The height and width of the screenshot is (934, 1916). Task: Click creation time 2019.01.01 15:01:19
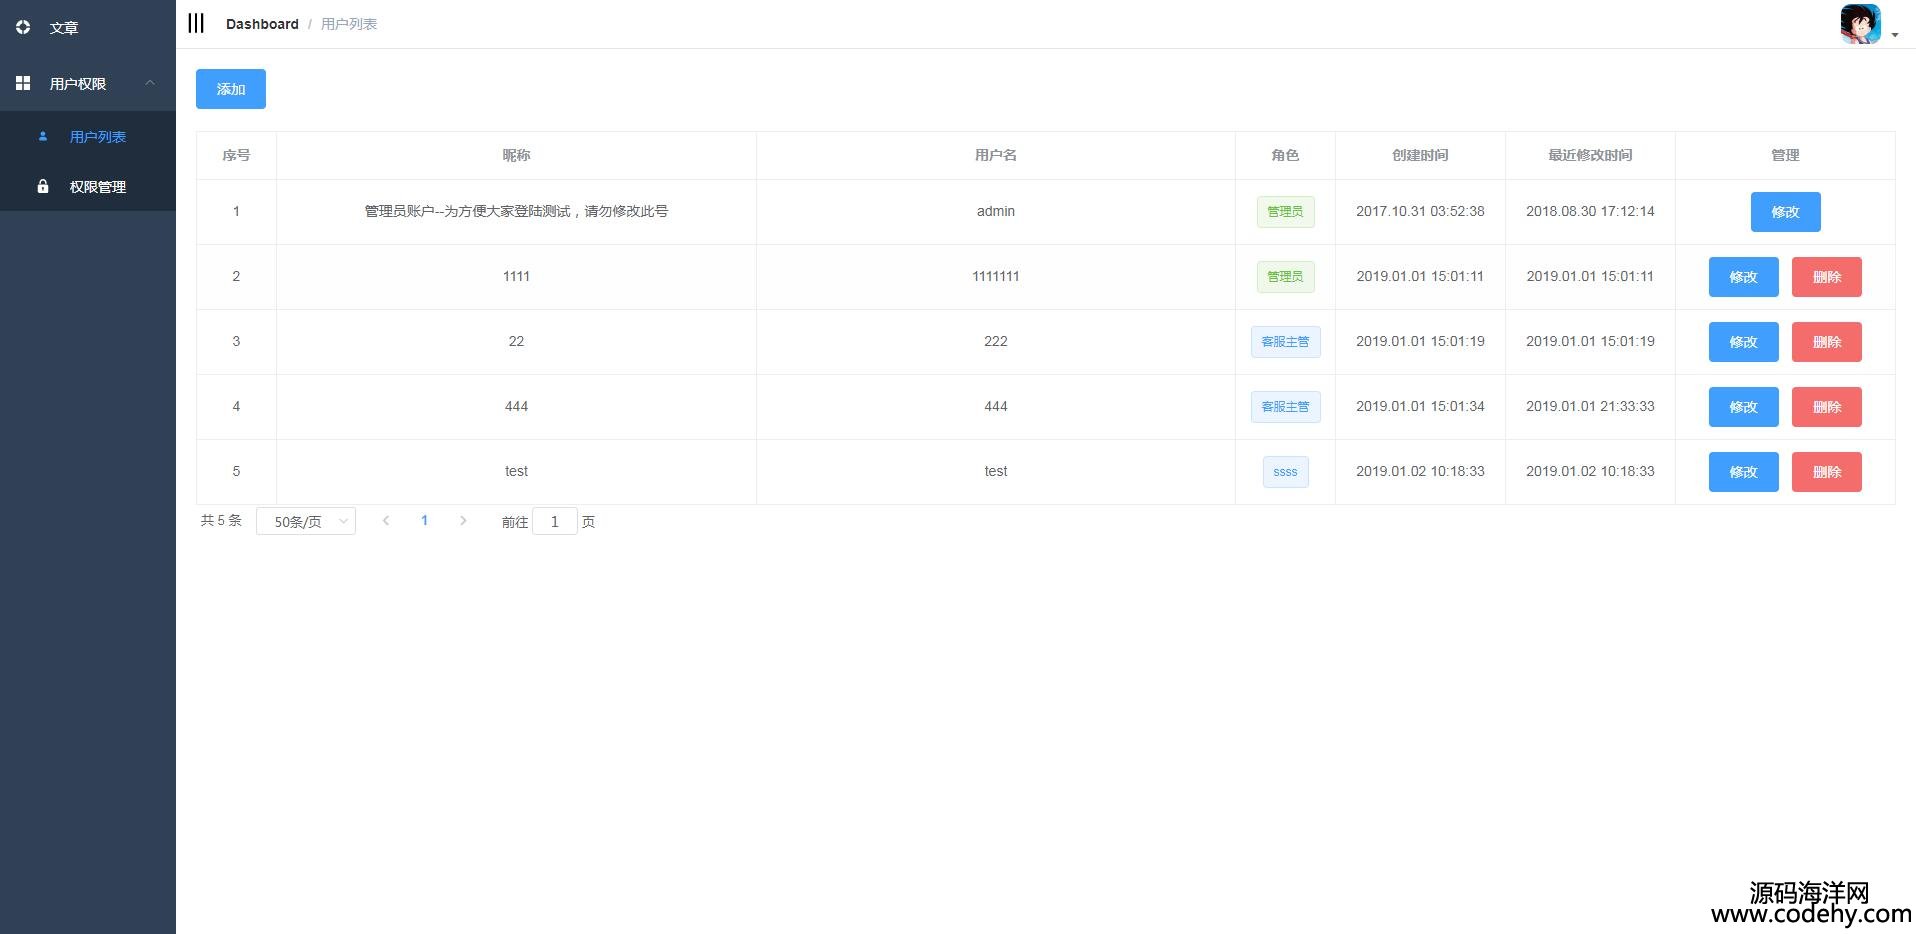pos(1420,341)
